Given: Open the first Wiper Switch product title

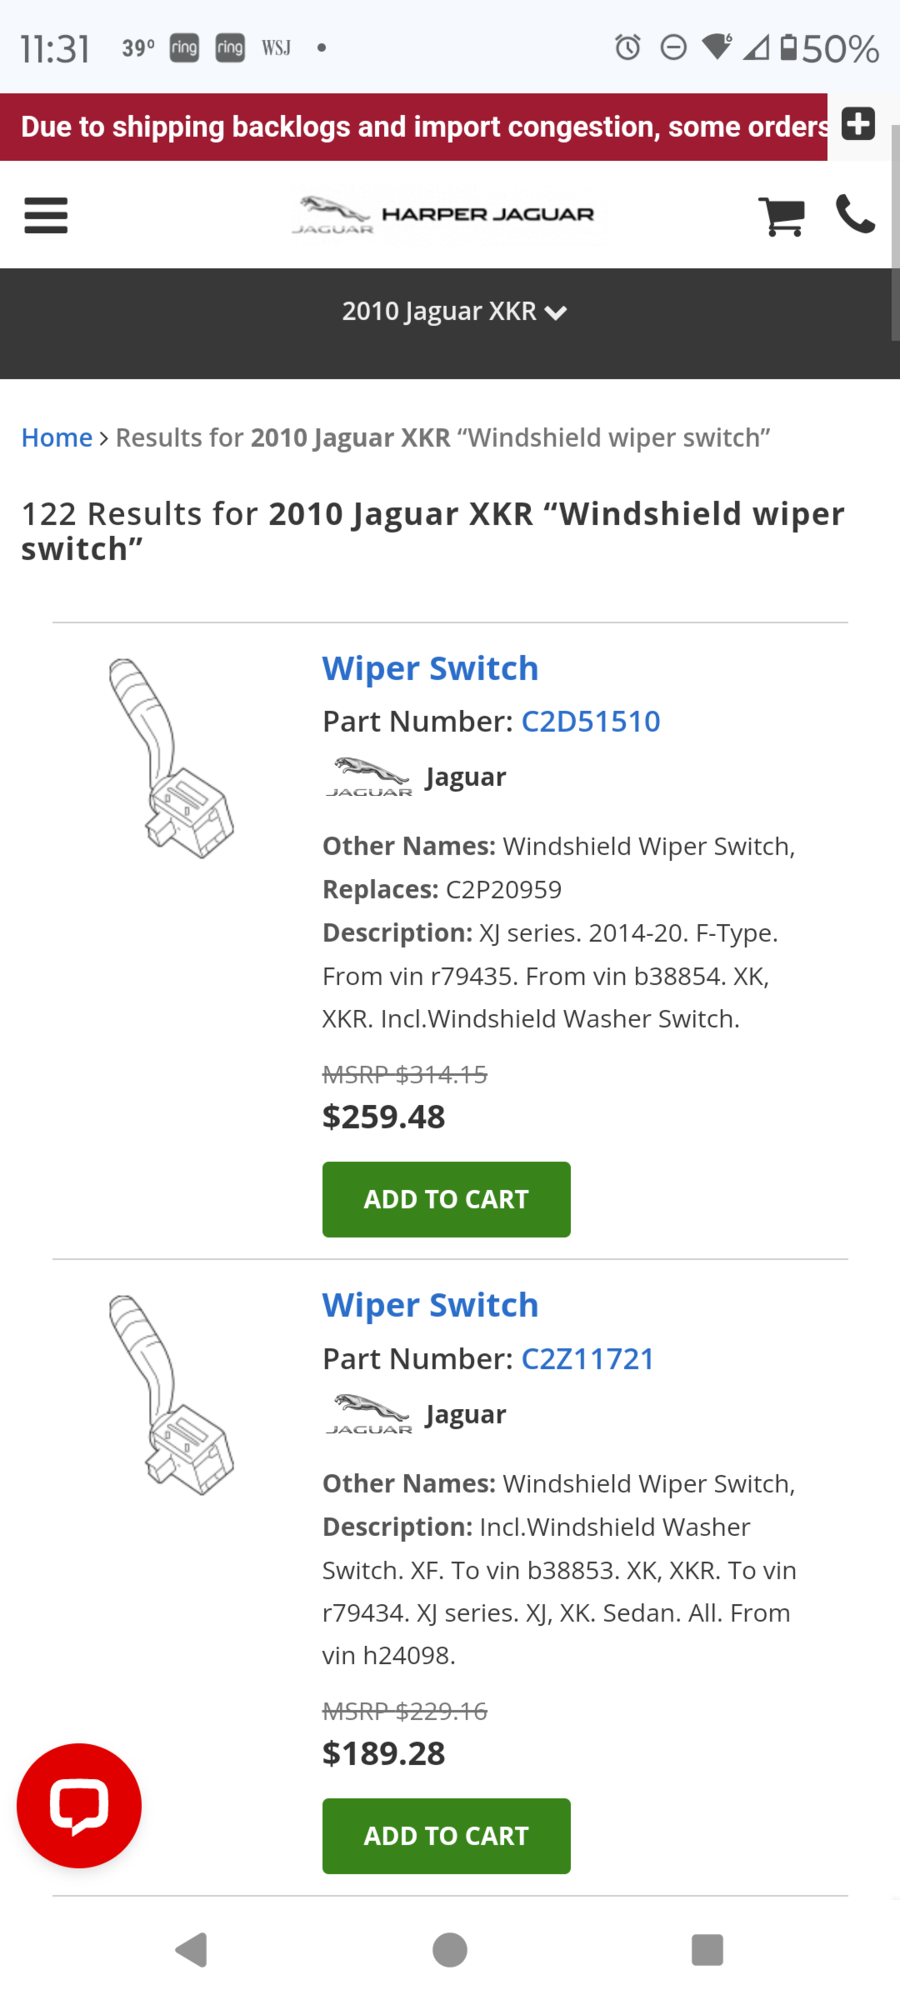Looking at the screenshot, I should 430,668.
